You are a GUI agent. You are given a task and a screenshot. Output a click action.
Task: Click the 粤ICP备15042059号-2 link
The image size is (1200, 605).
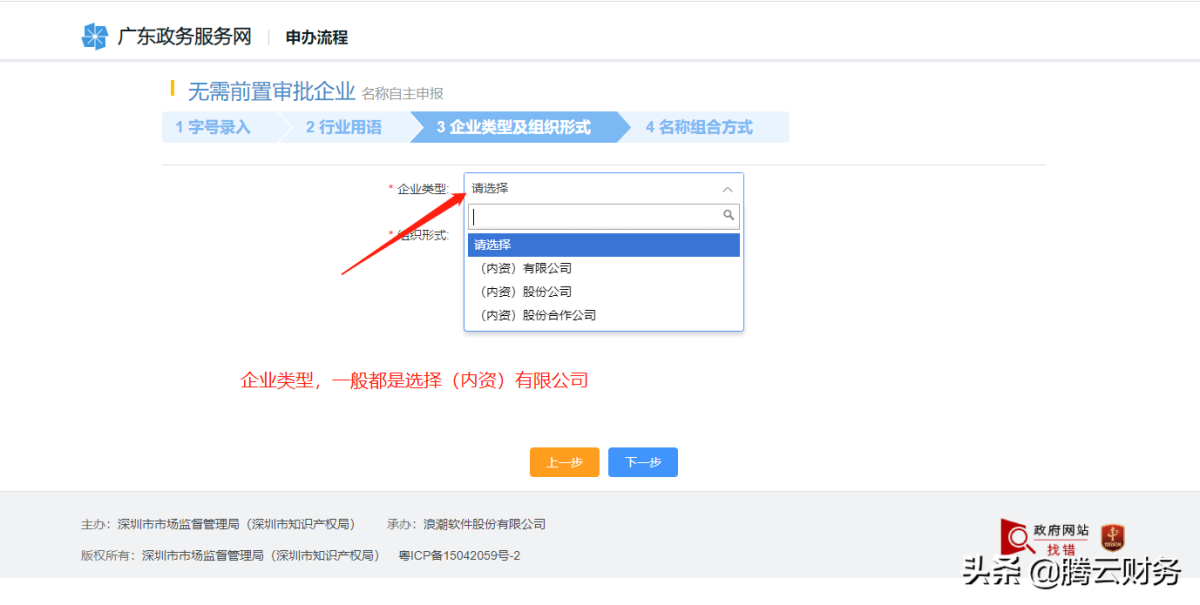pyautogui.click(x=459, y=555)
